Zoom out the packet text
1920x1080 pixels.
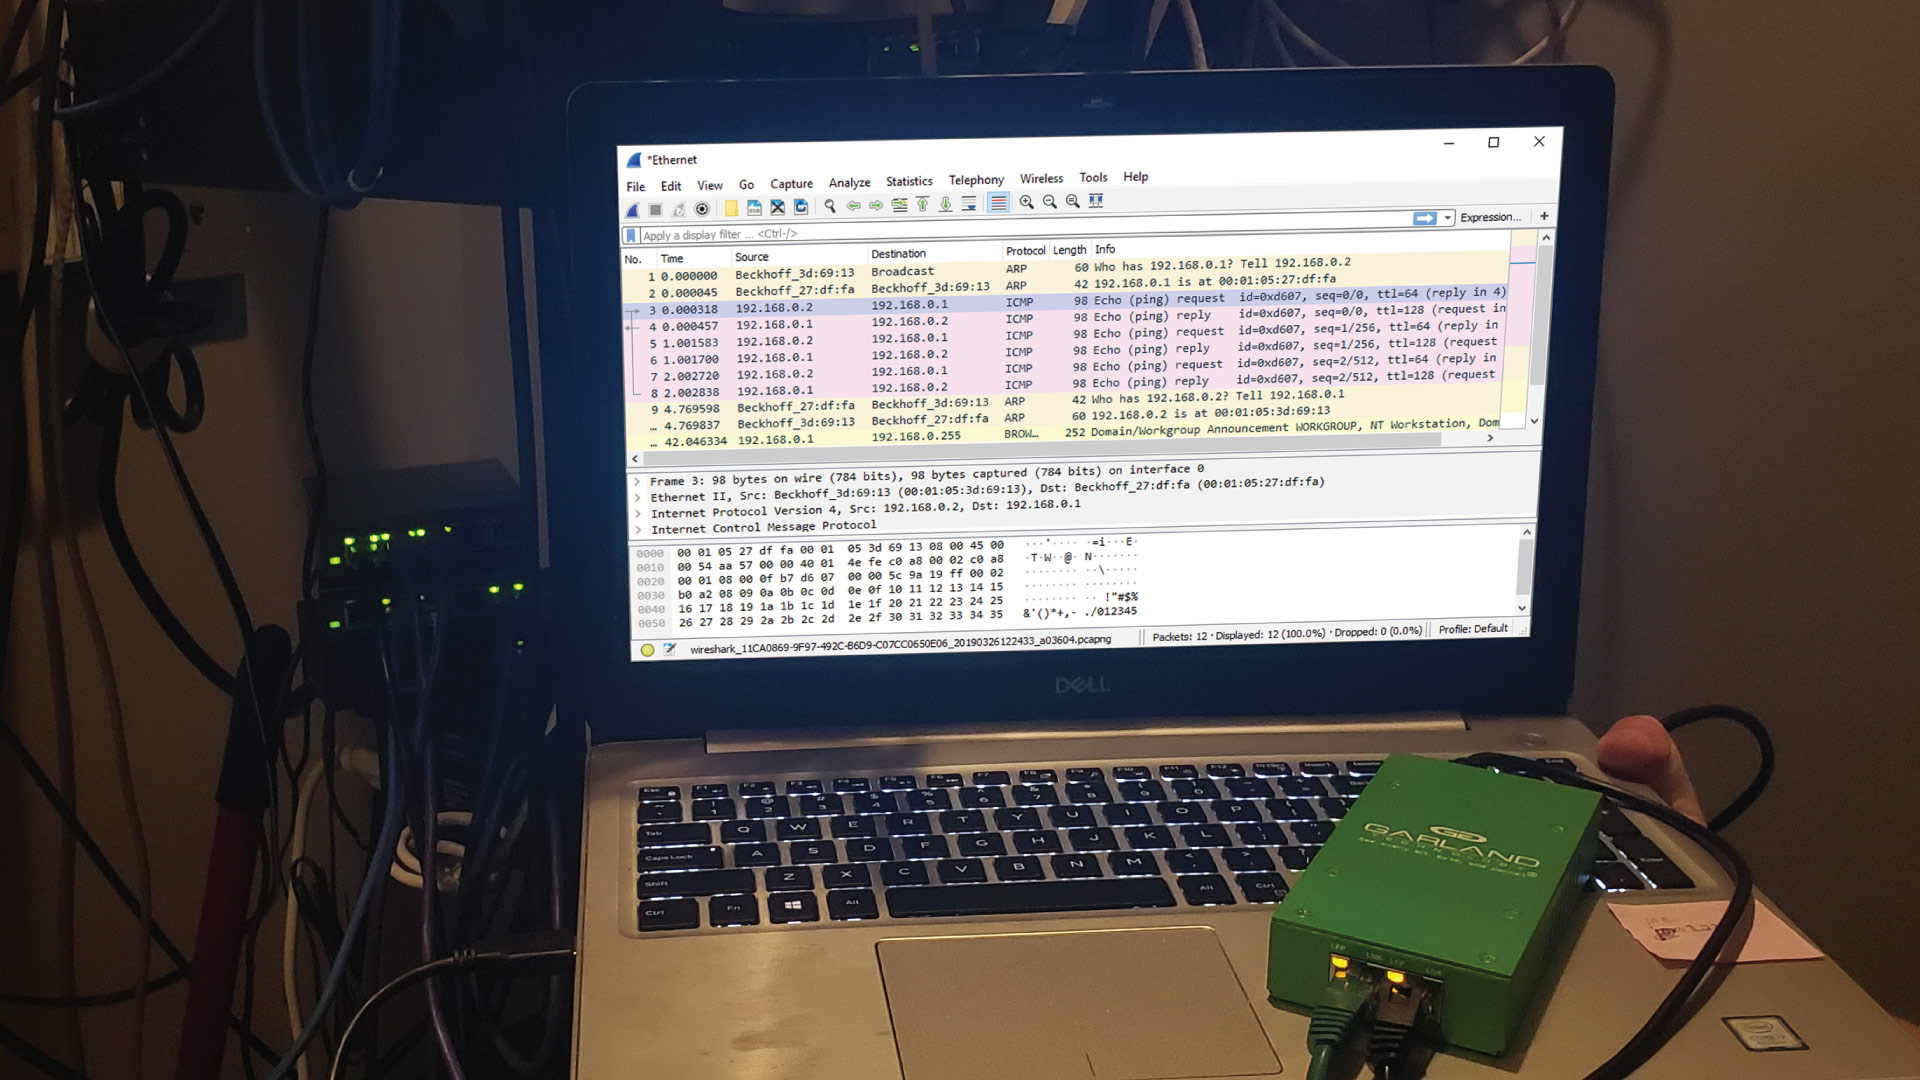pos(1049,201)
